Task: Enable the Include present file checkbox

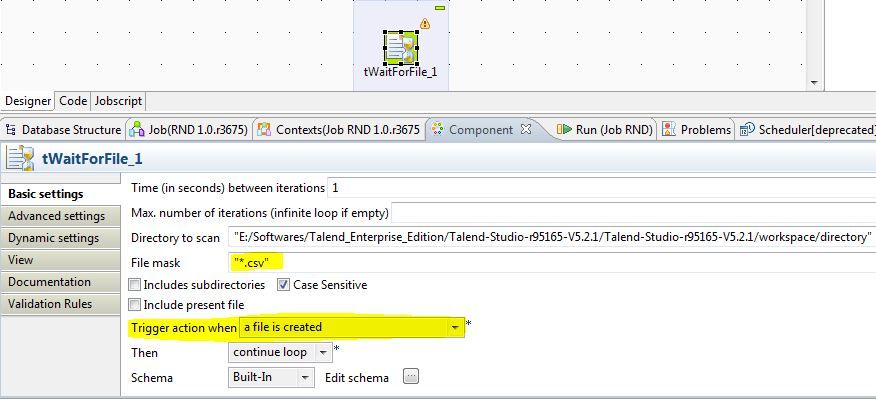Action: [x=135, y=305]
